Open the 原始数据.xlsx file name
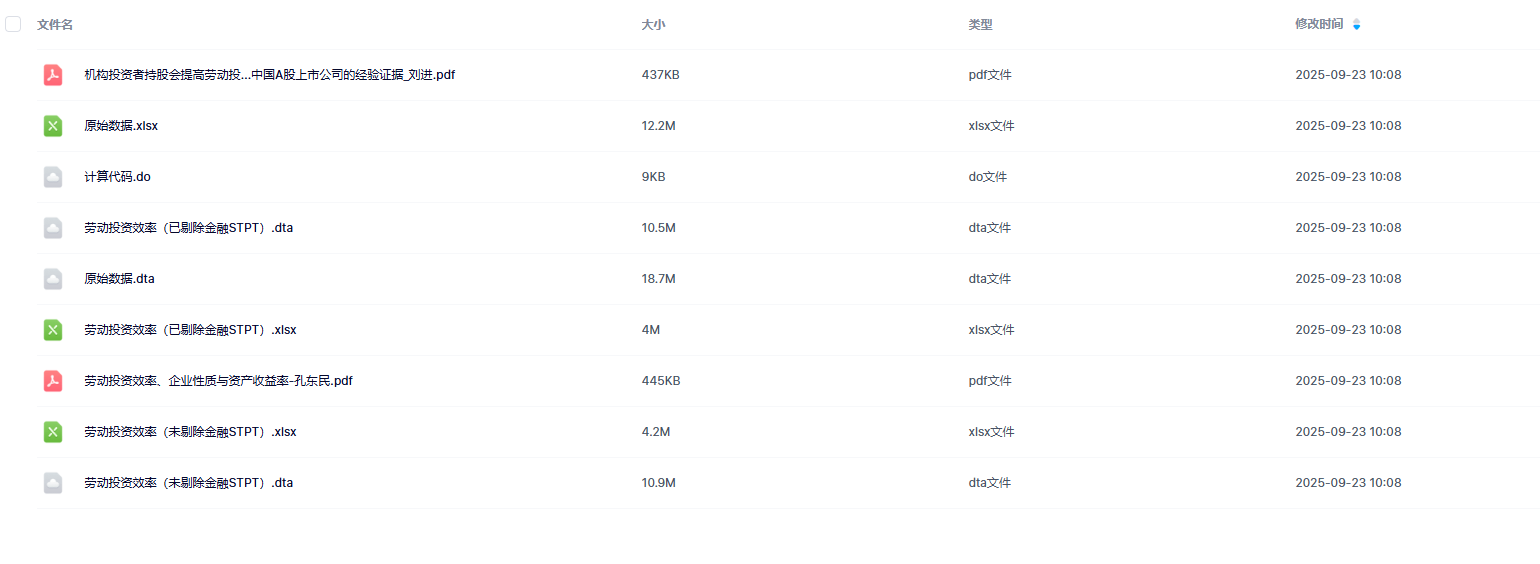The width and height of the screenshot is (1540, 564). tap(121, 126)
